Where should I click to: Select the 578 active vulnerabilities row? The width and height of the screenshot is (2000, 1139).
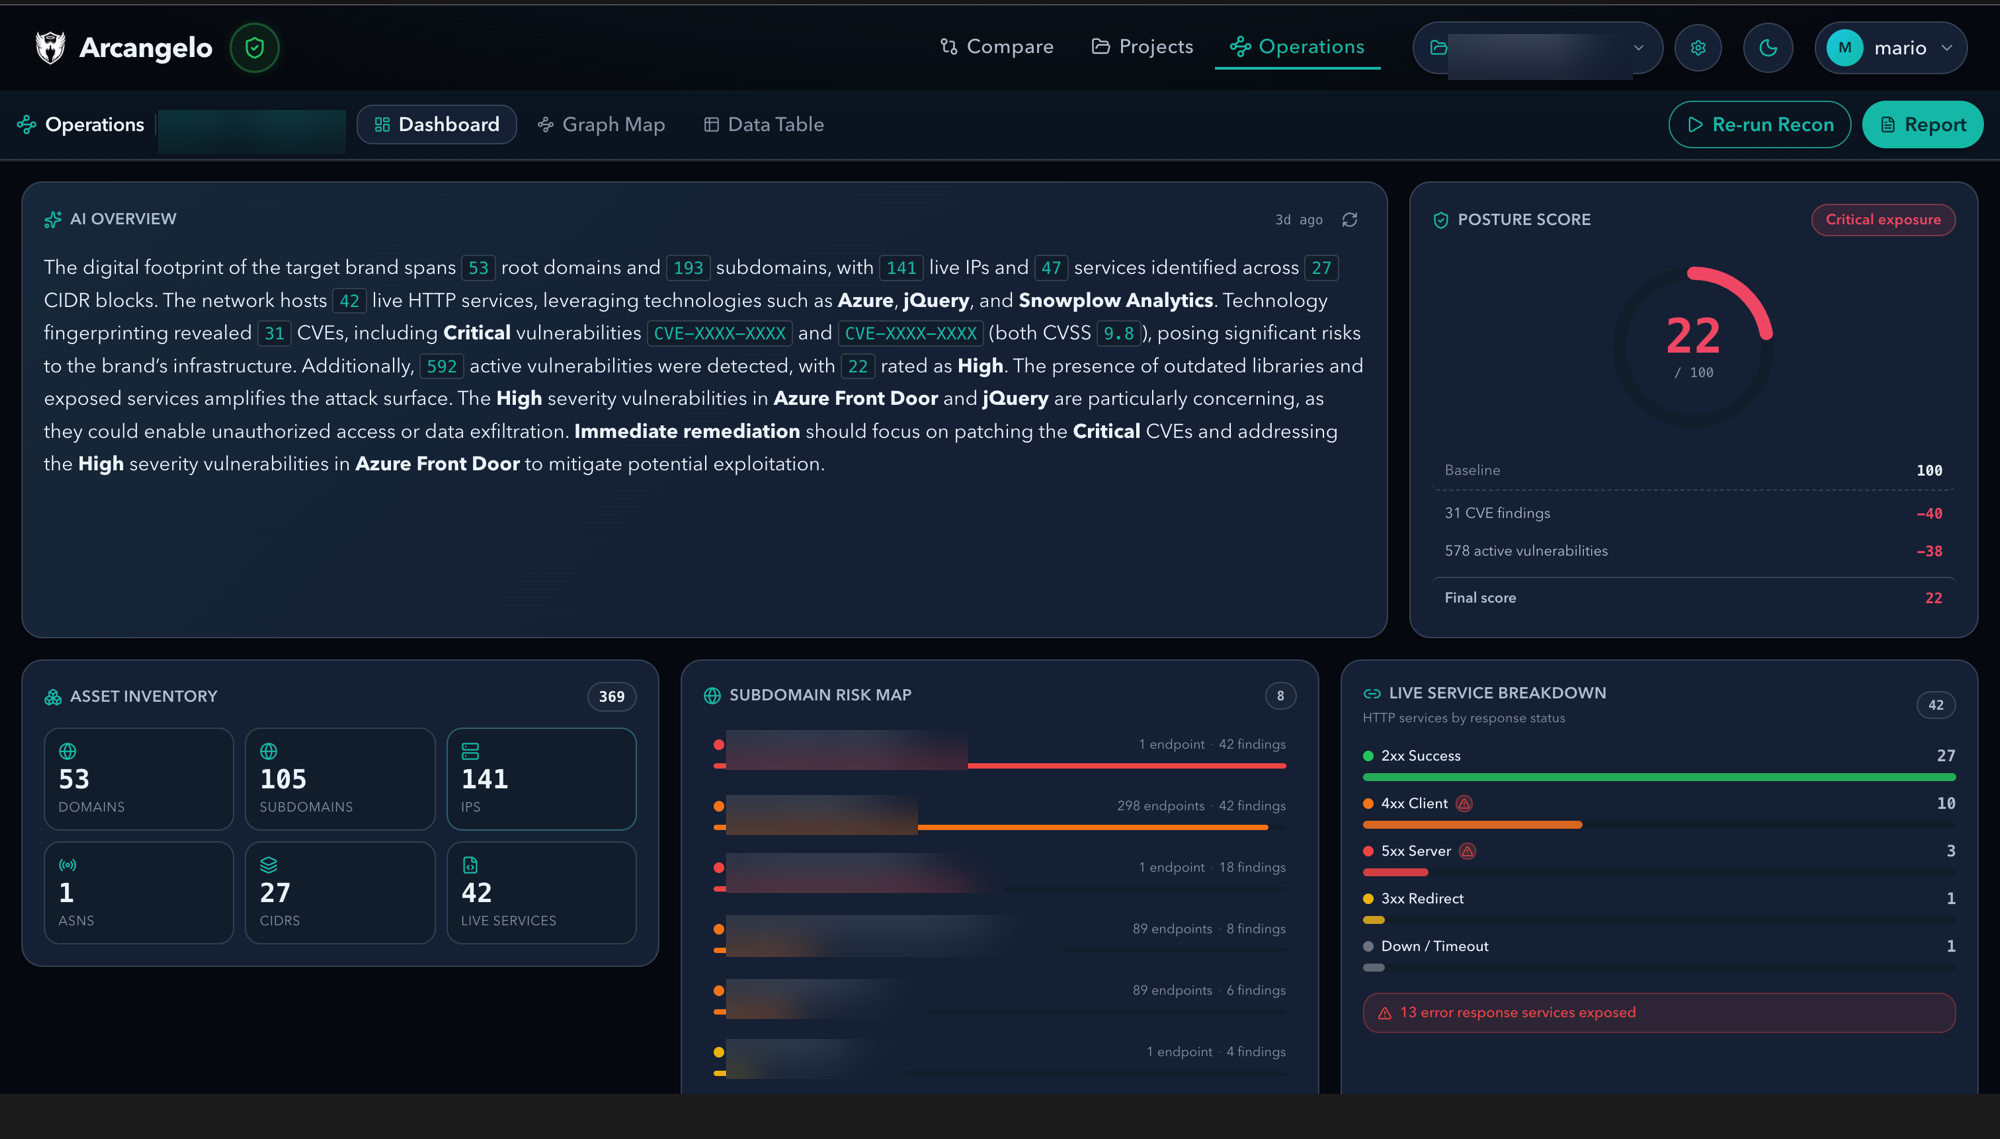point(1693,551)
